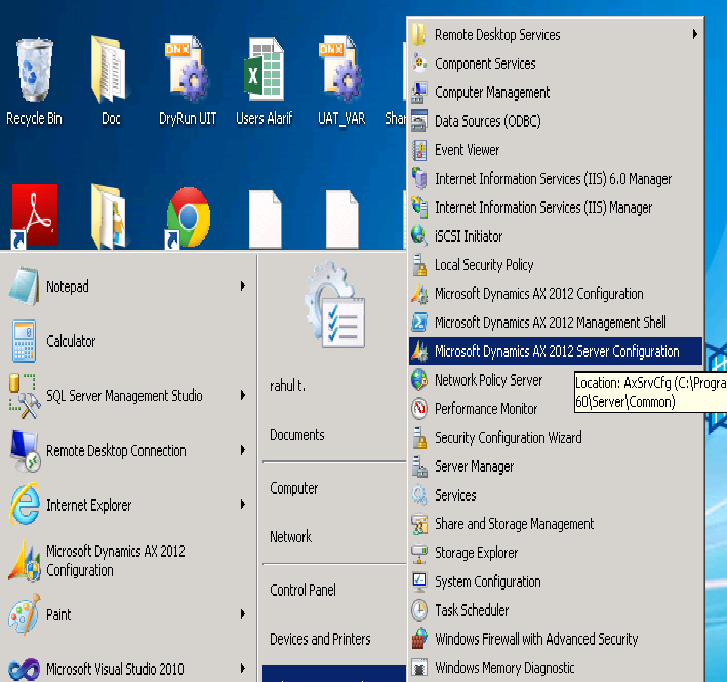The image size is (727, 682).
Task: Open Control Panel from Start menu
Action: pyautogui.click(x=303, y=590)
